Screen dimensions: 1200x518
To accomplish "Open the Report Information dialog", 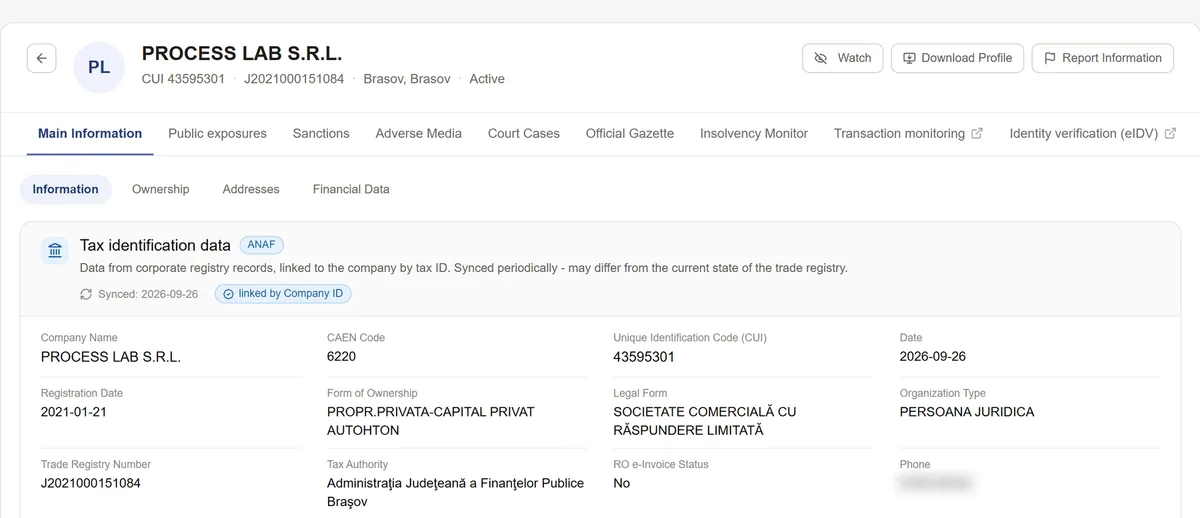I will click(1102, 58).
